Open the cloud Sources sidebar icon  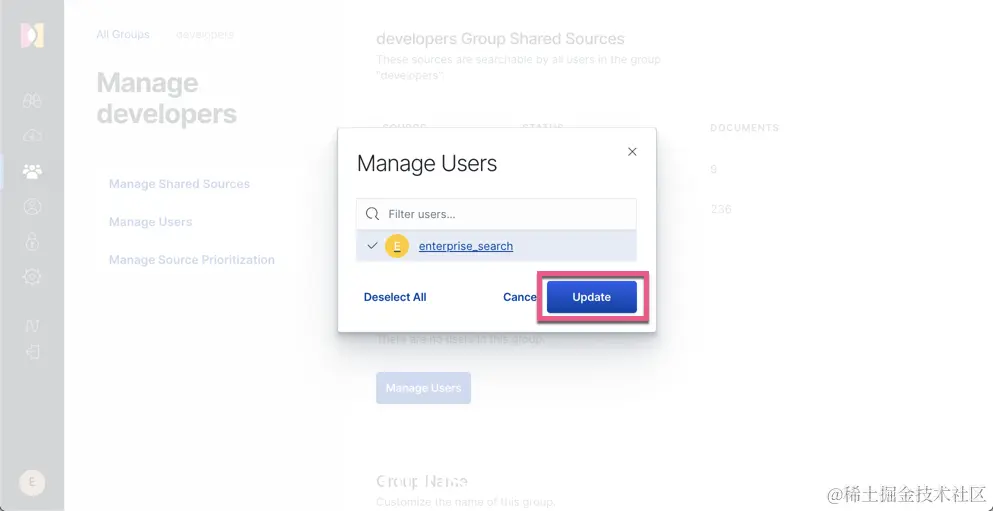coord(32,136)
